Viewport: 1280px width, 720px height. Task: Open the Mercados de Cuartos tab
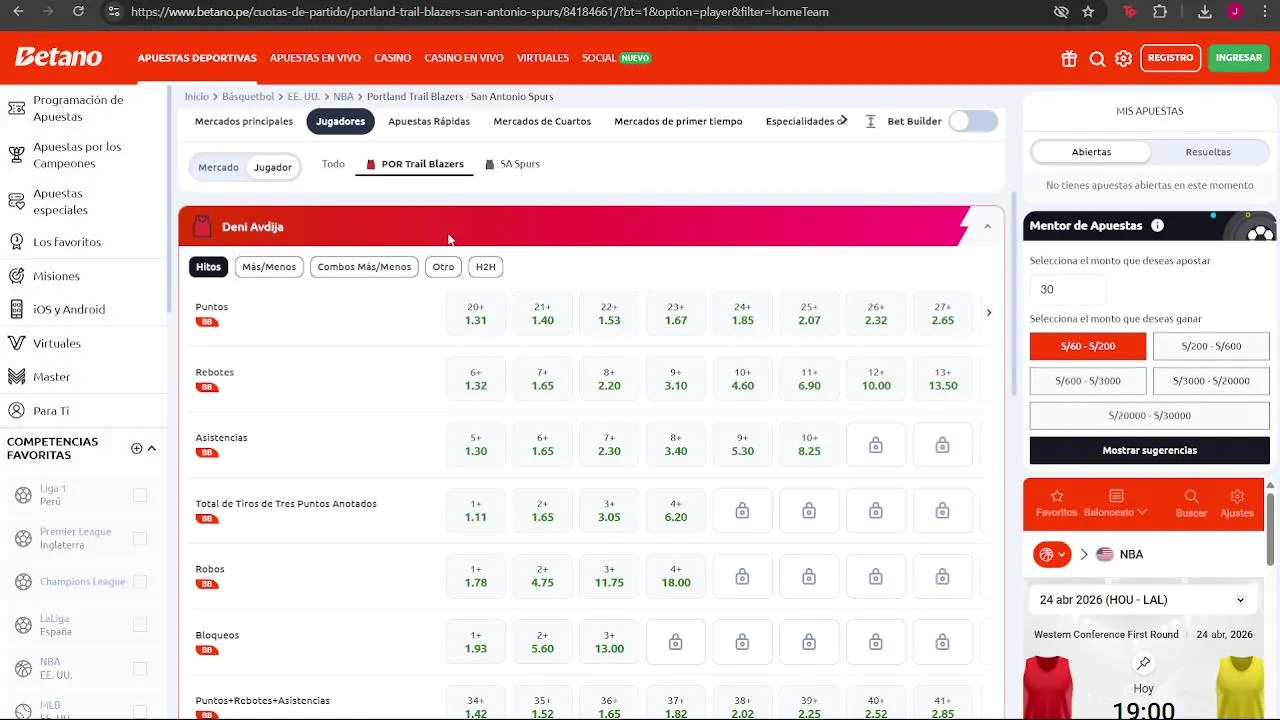pyautogui.click(x=542, y=121)
